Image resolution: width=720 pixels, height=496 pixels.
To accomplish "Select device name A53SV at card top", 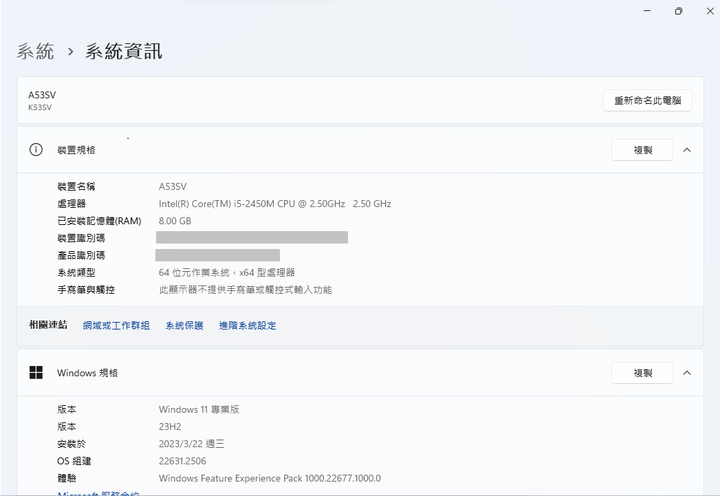I will tap(42, 95).
